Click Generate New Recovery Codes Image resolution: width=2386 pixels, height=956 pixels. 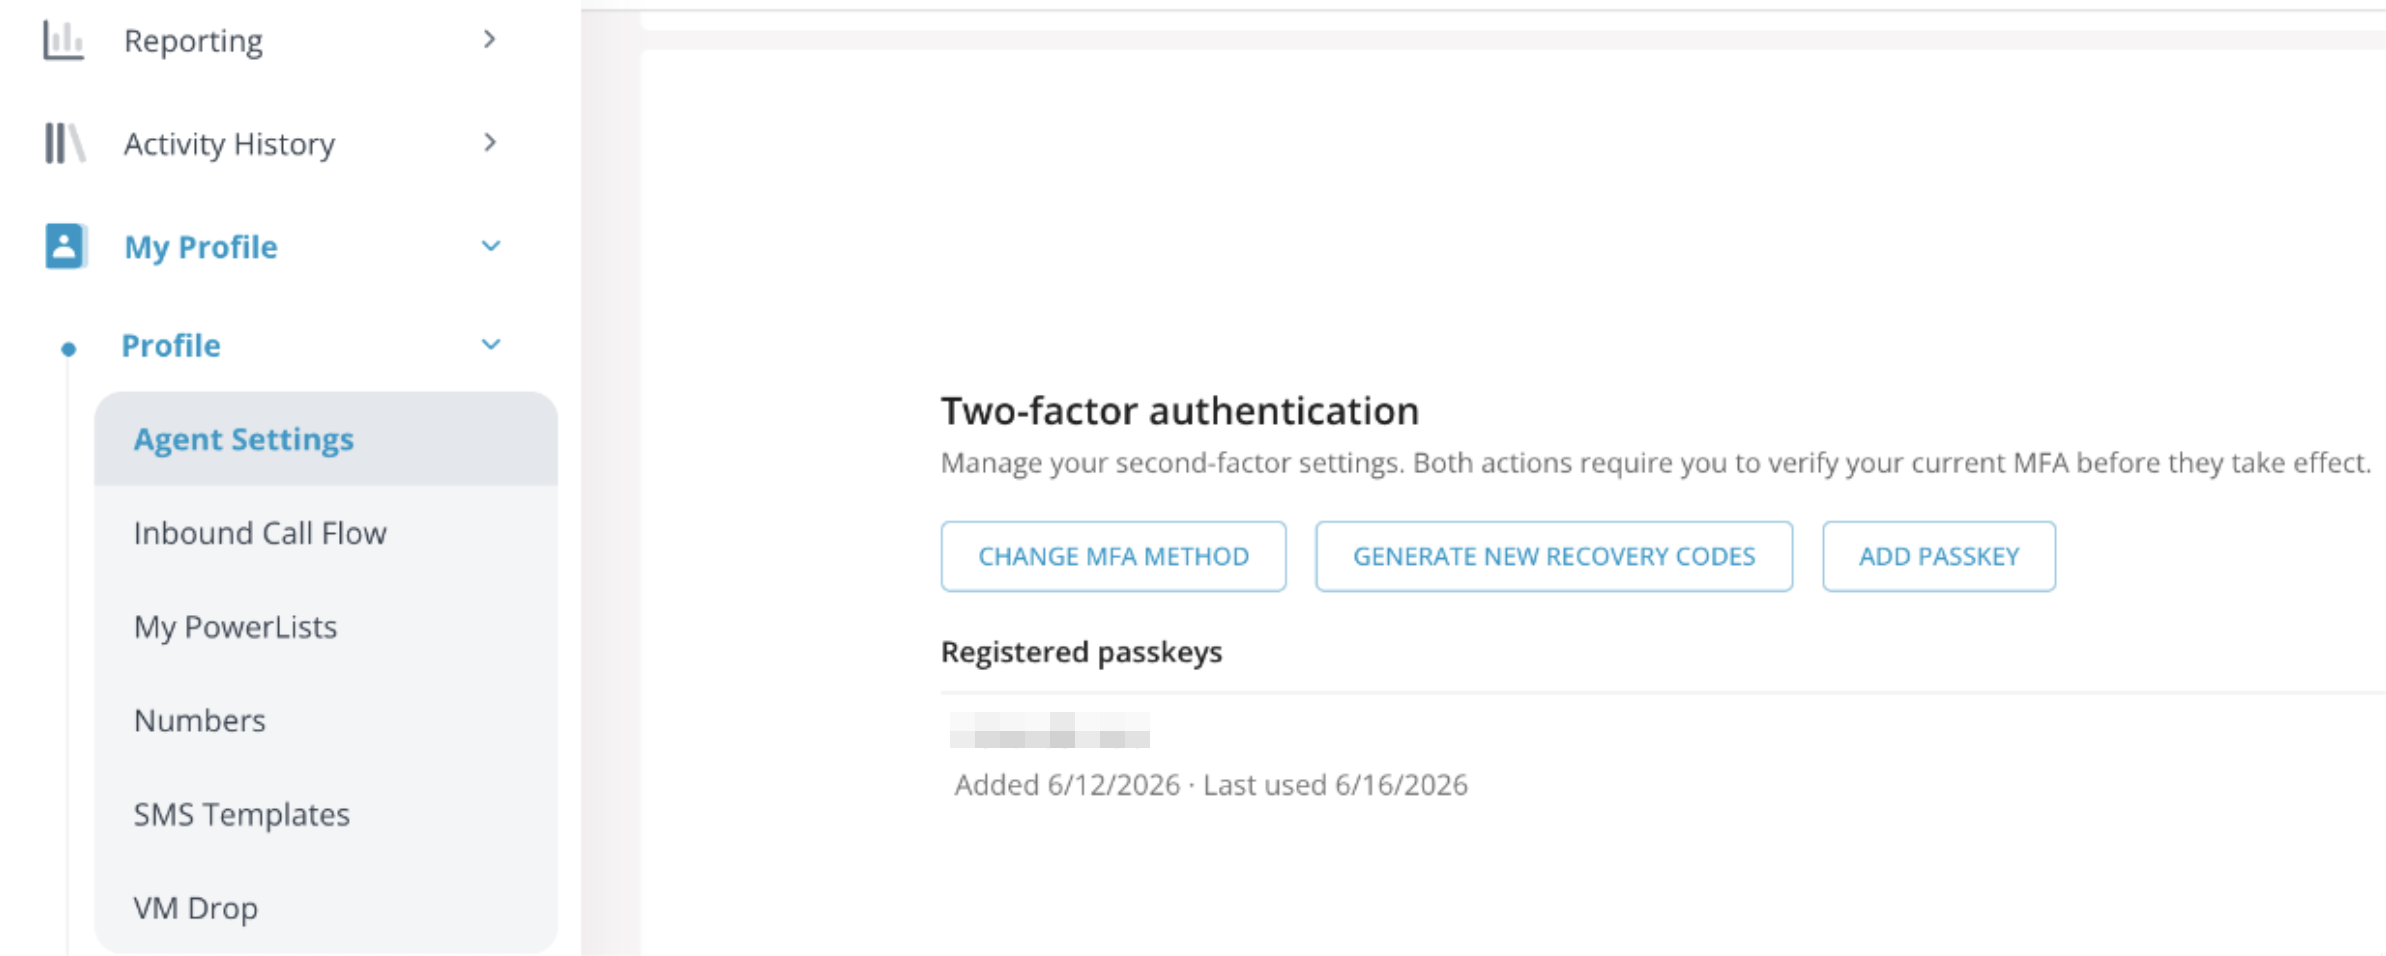point(1554,556)
